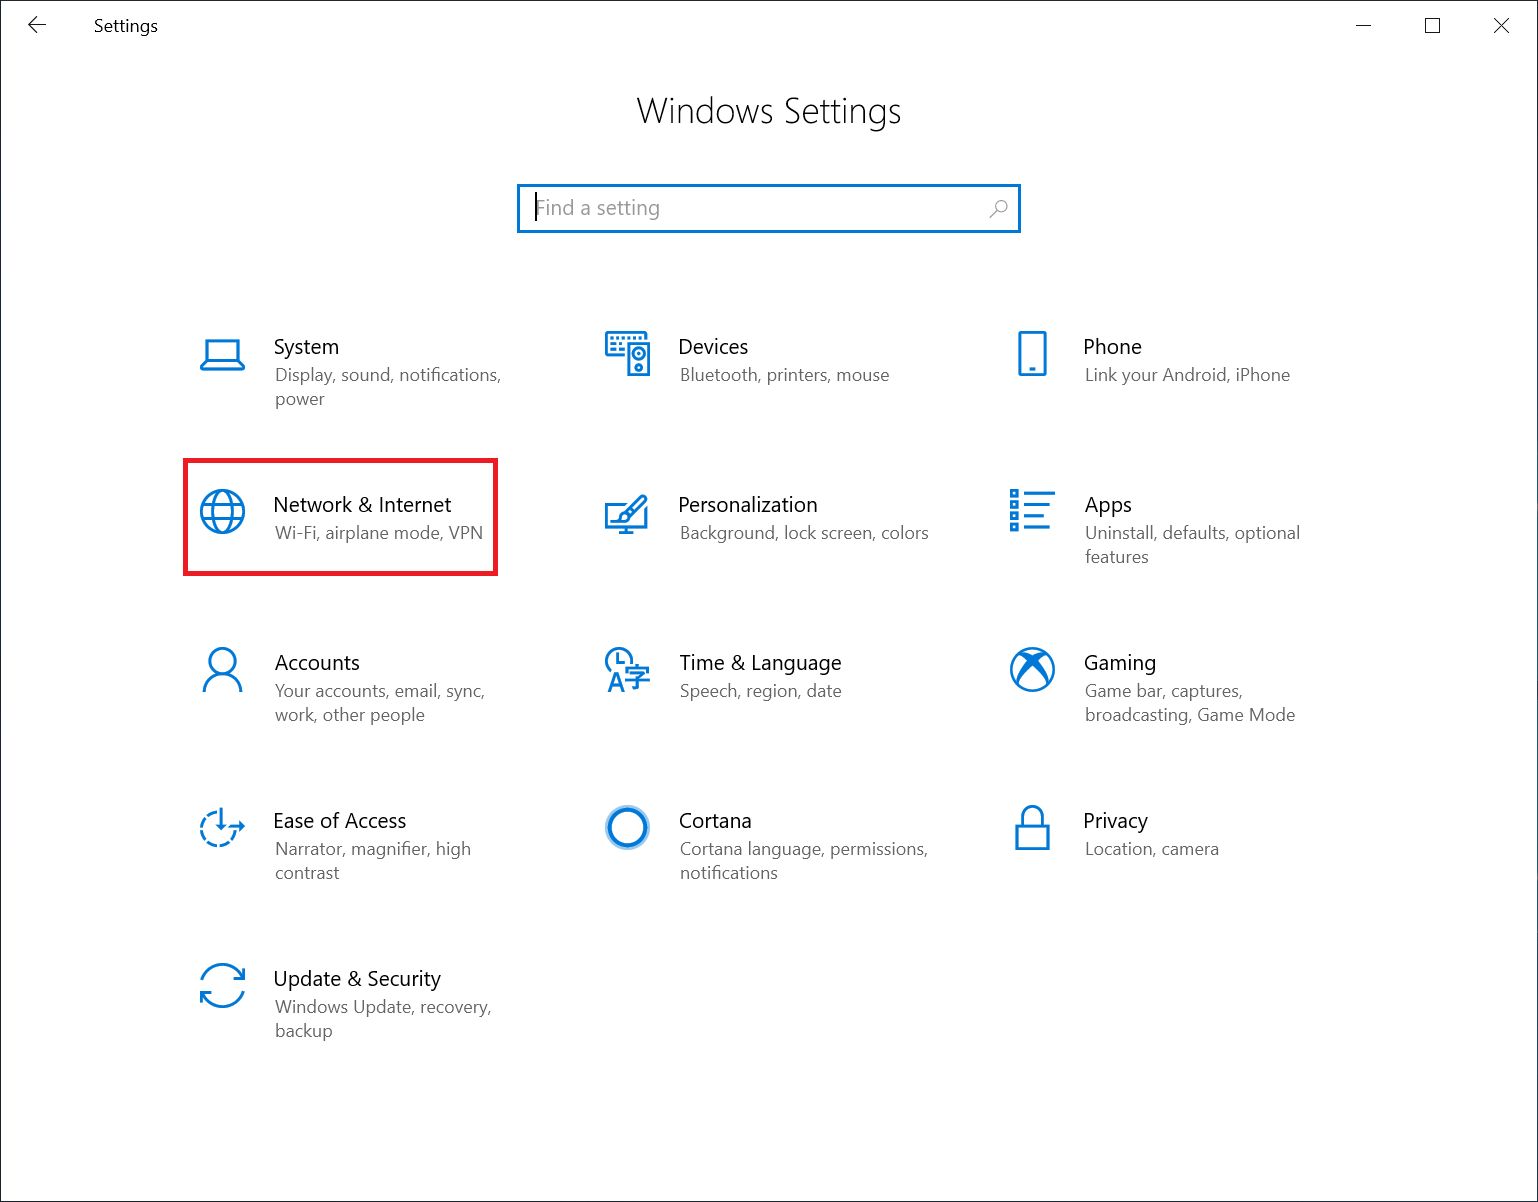Select the Apps list icon
Image resolution: width=1538 pixels, height=1202 pixels.
pyautogui.click(x=1031, y=511)
